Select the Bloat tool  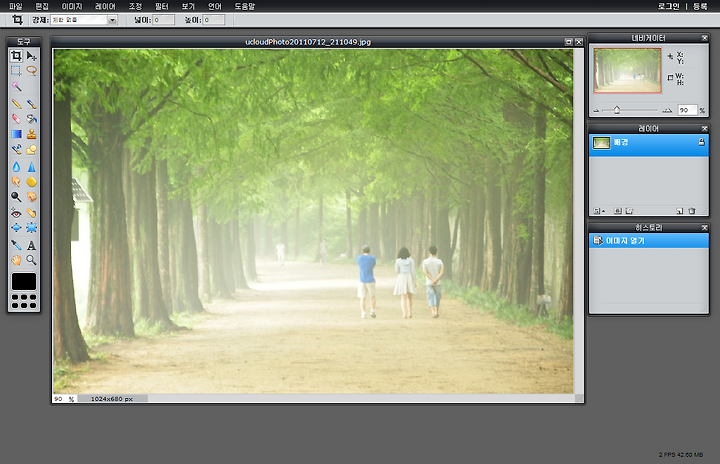coord(16,227)
